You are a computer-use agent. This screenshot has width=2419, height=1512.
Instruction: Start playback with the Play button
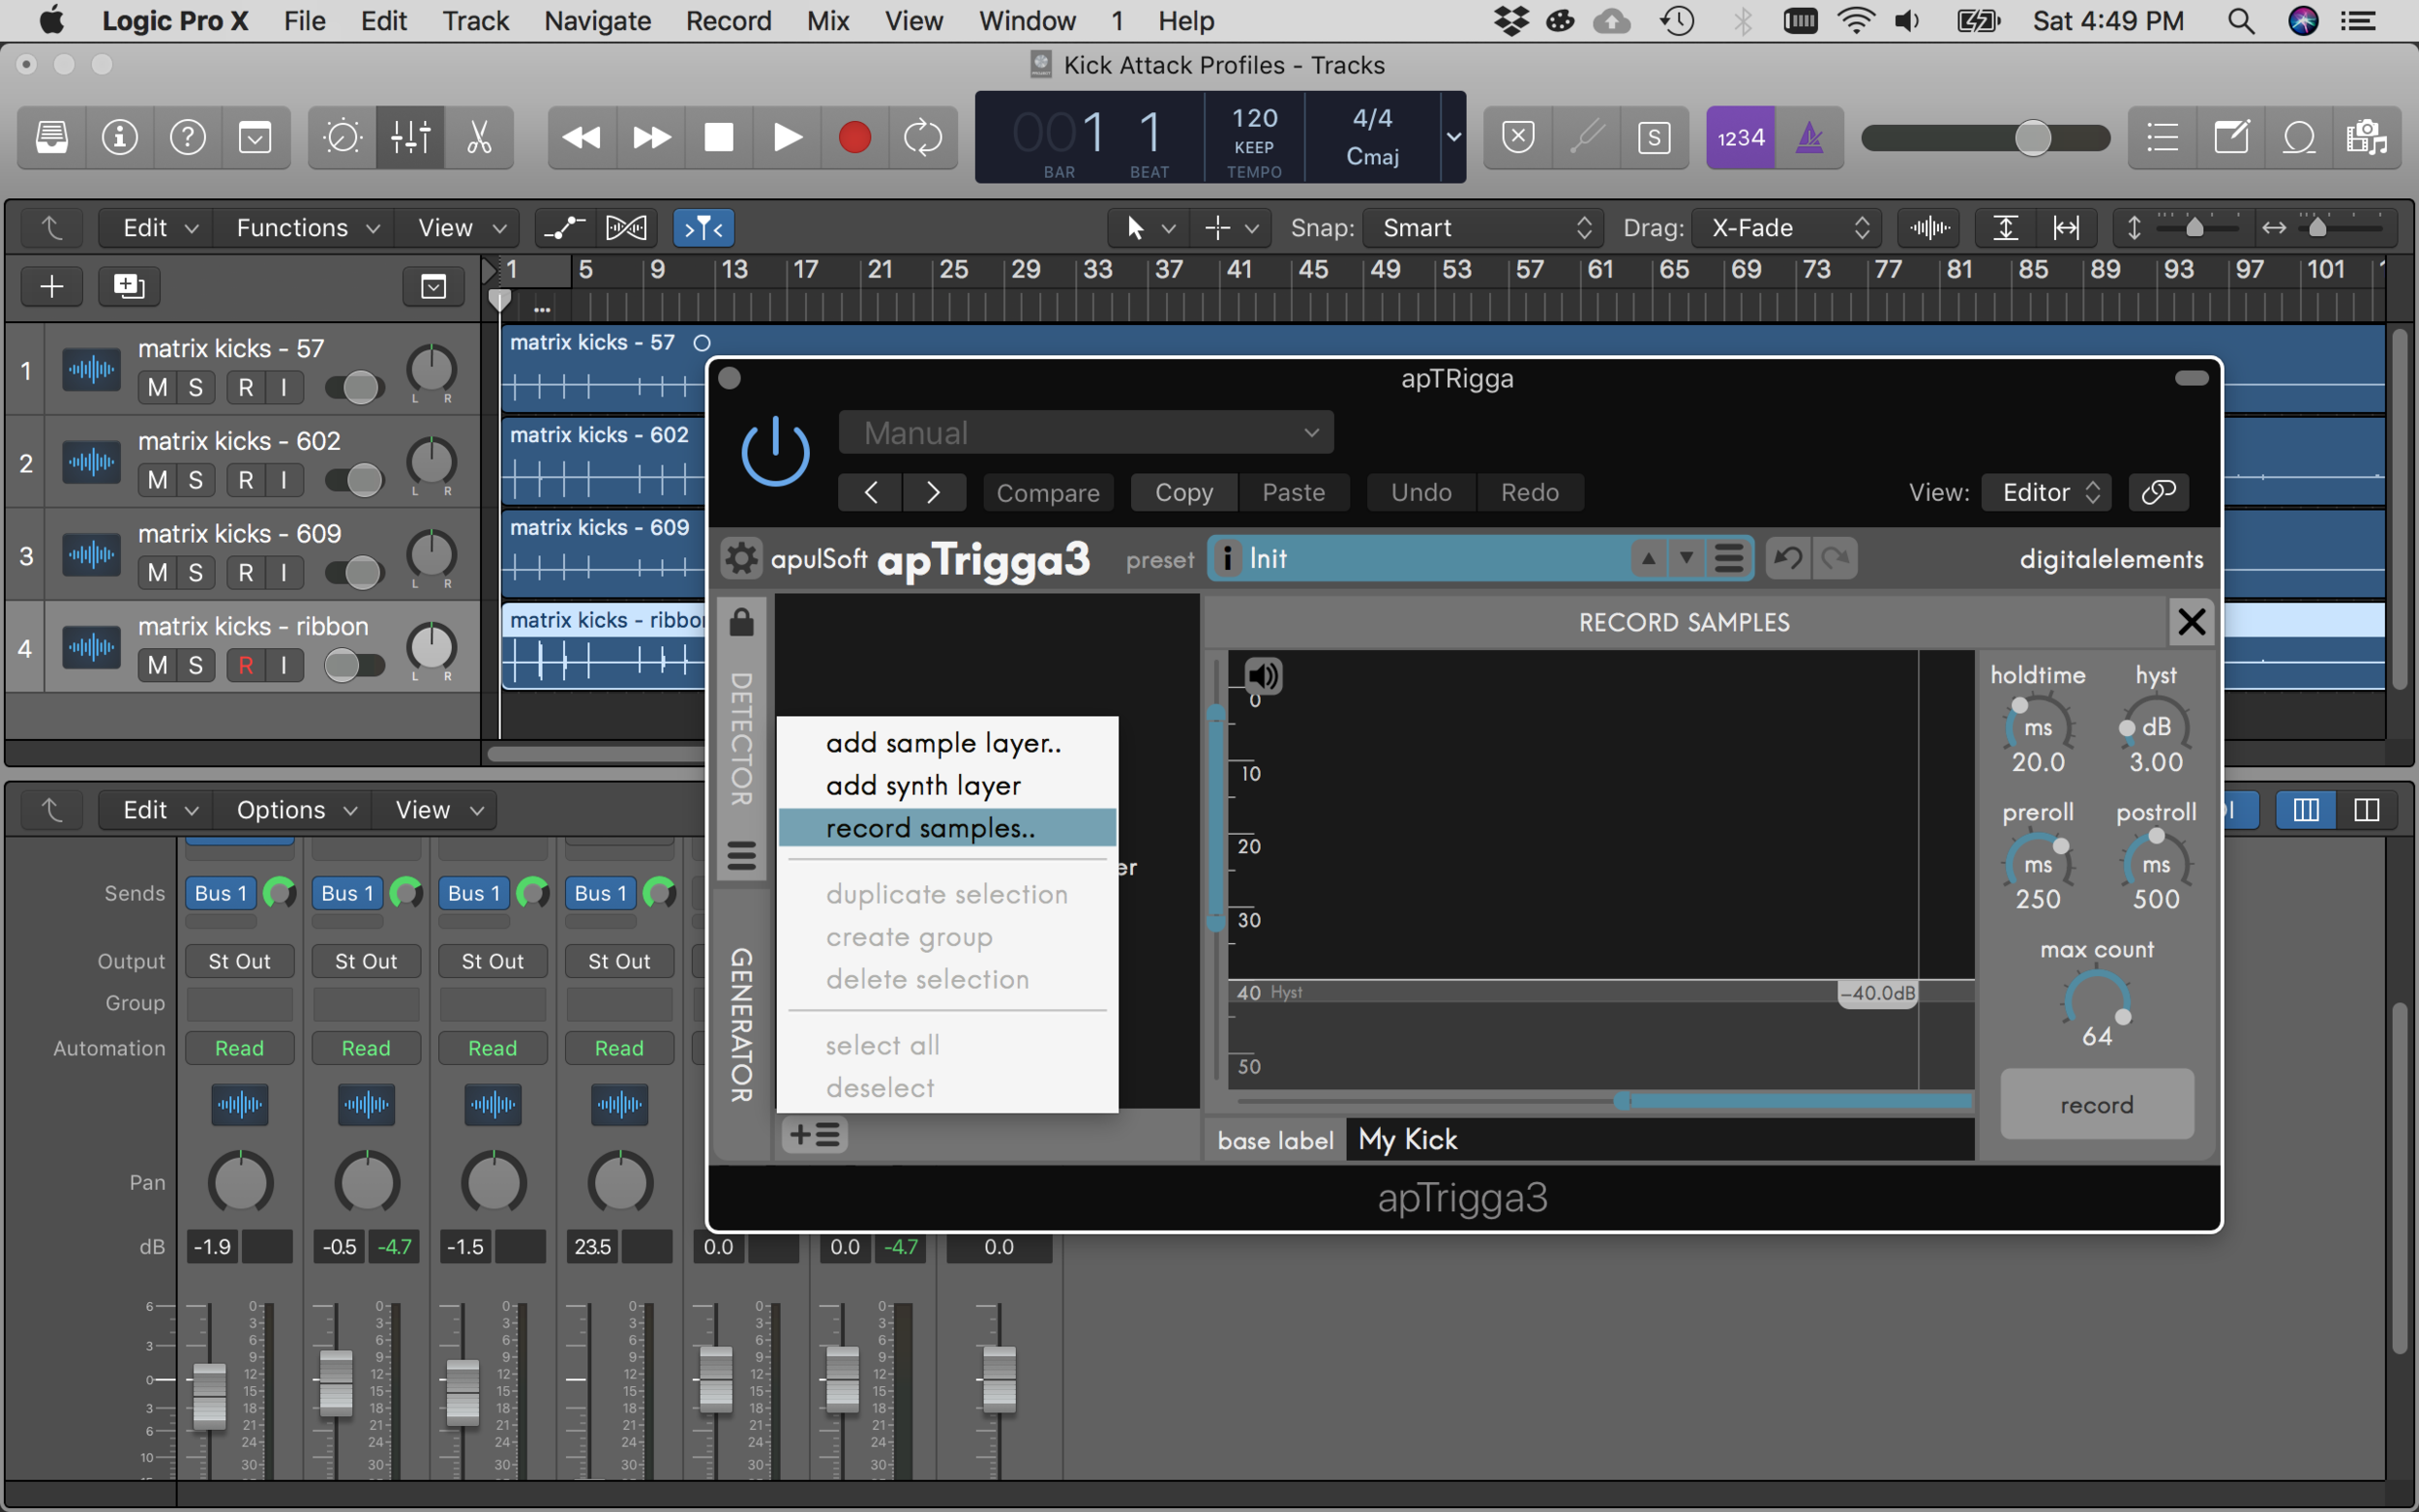(x=787, y=137)
